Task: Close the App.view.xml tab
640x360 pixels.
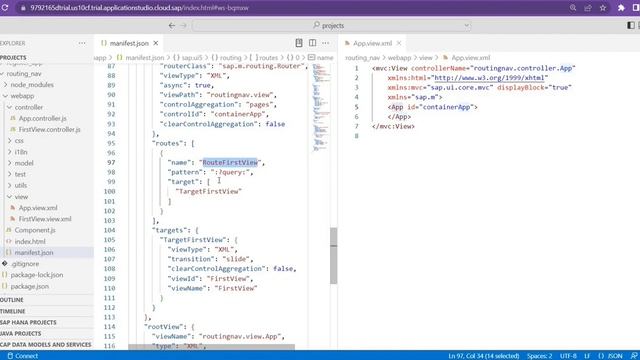Action: pyautogui.click(x=399, y=43)
